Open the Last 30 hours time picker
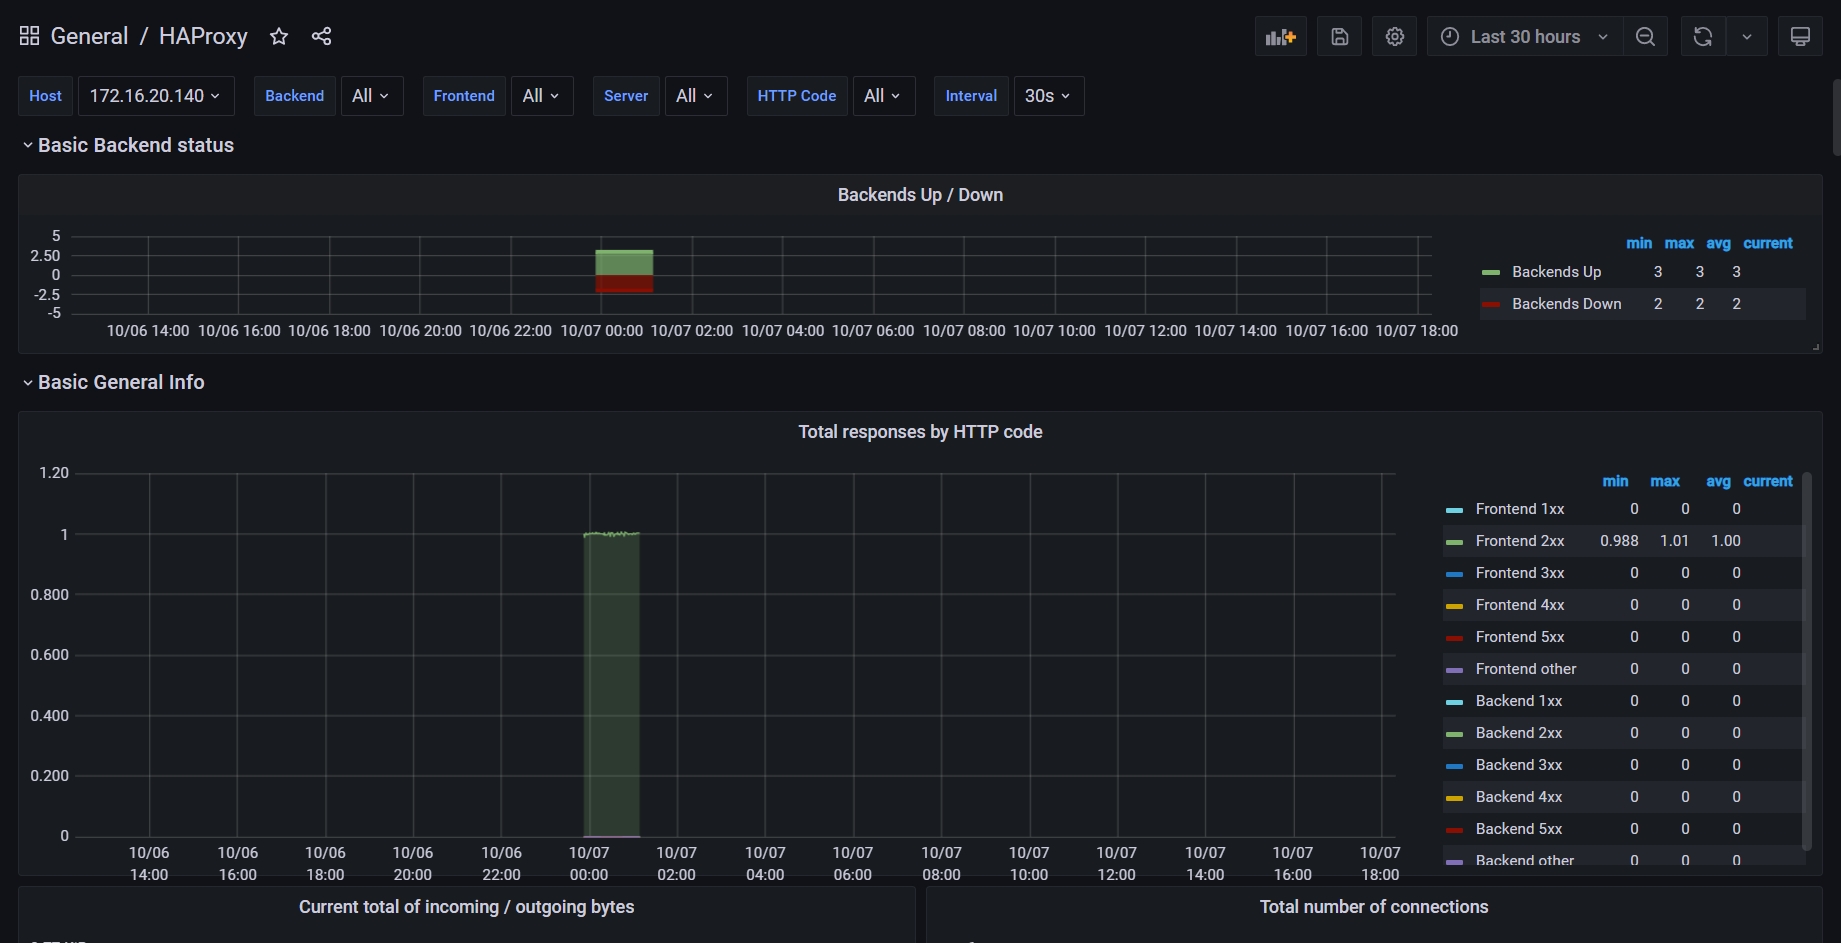The width and height of the screenshot is (1841, 943). (1523, 36)
